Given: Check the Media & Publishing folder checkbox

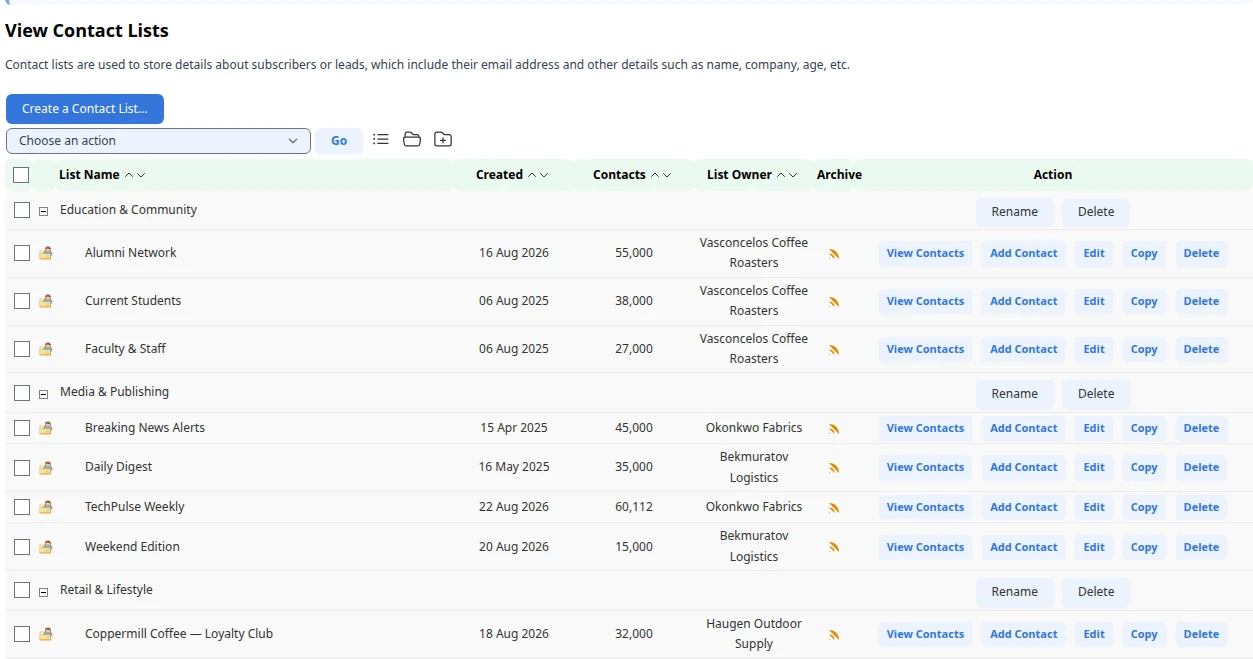Looking at the screenshot, I should point(22,393).
